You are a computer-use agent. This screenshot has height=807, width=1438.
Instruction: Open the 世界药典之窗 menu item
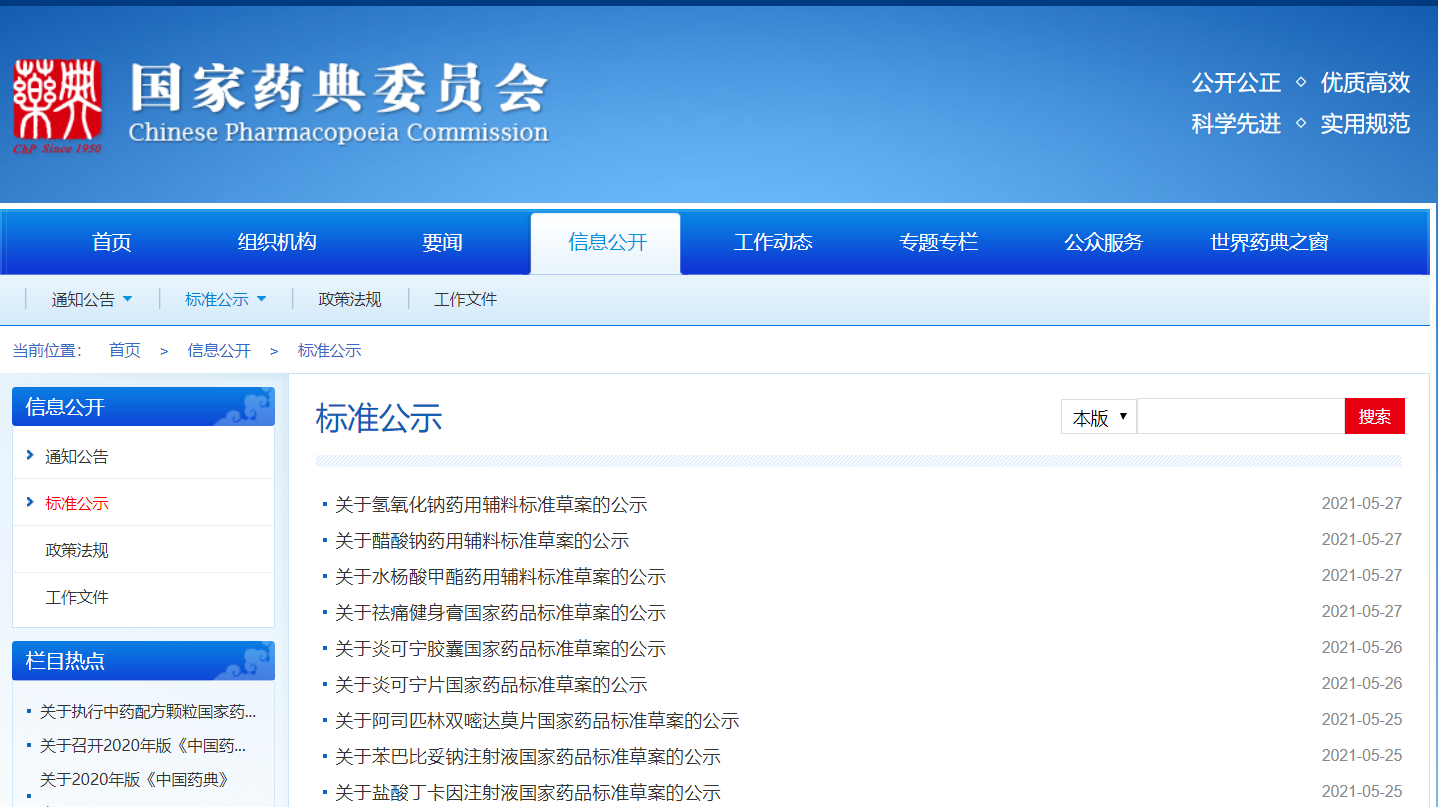point(1269,243)
